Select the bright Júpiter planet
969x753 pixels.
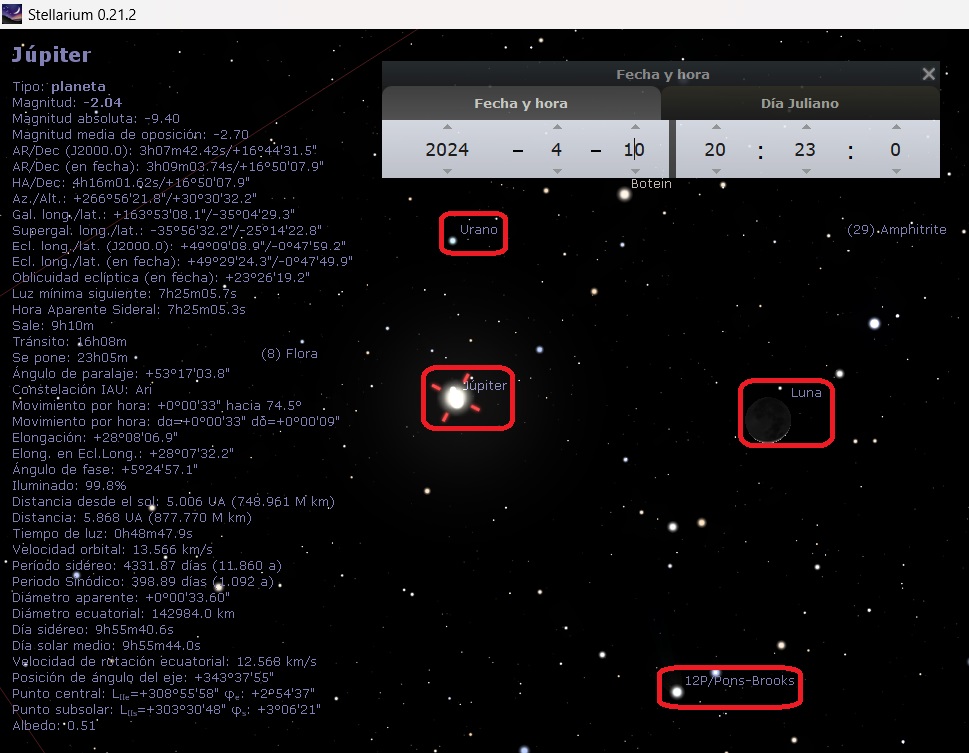(455, 398)
